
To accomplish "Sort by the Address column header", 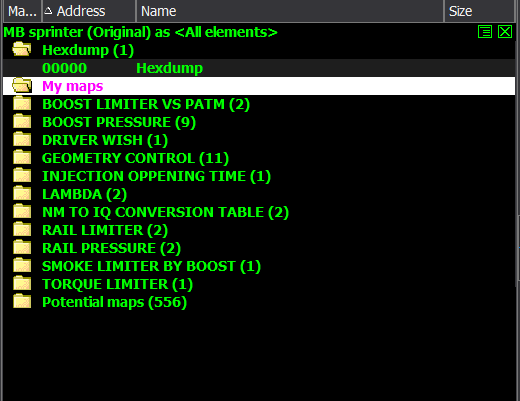I will click(x=89, y=11).
